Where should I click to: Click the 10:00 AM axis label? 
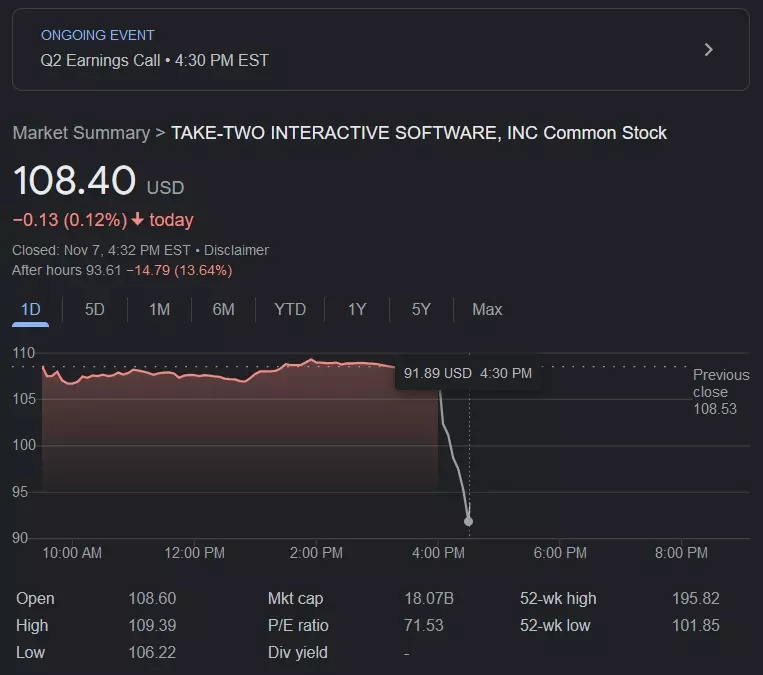point(72,553)
